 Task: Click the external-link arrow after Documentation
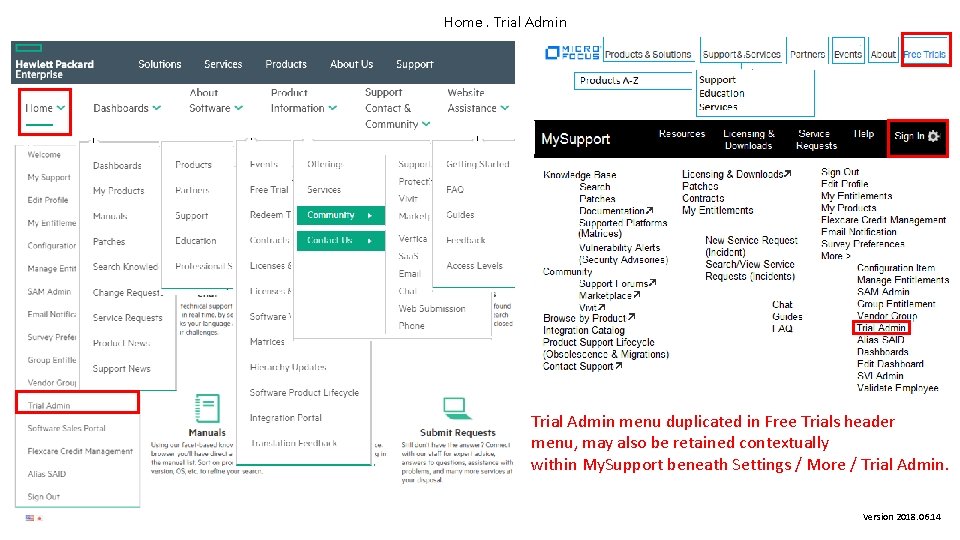[650, 211]
